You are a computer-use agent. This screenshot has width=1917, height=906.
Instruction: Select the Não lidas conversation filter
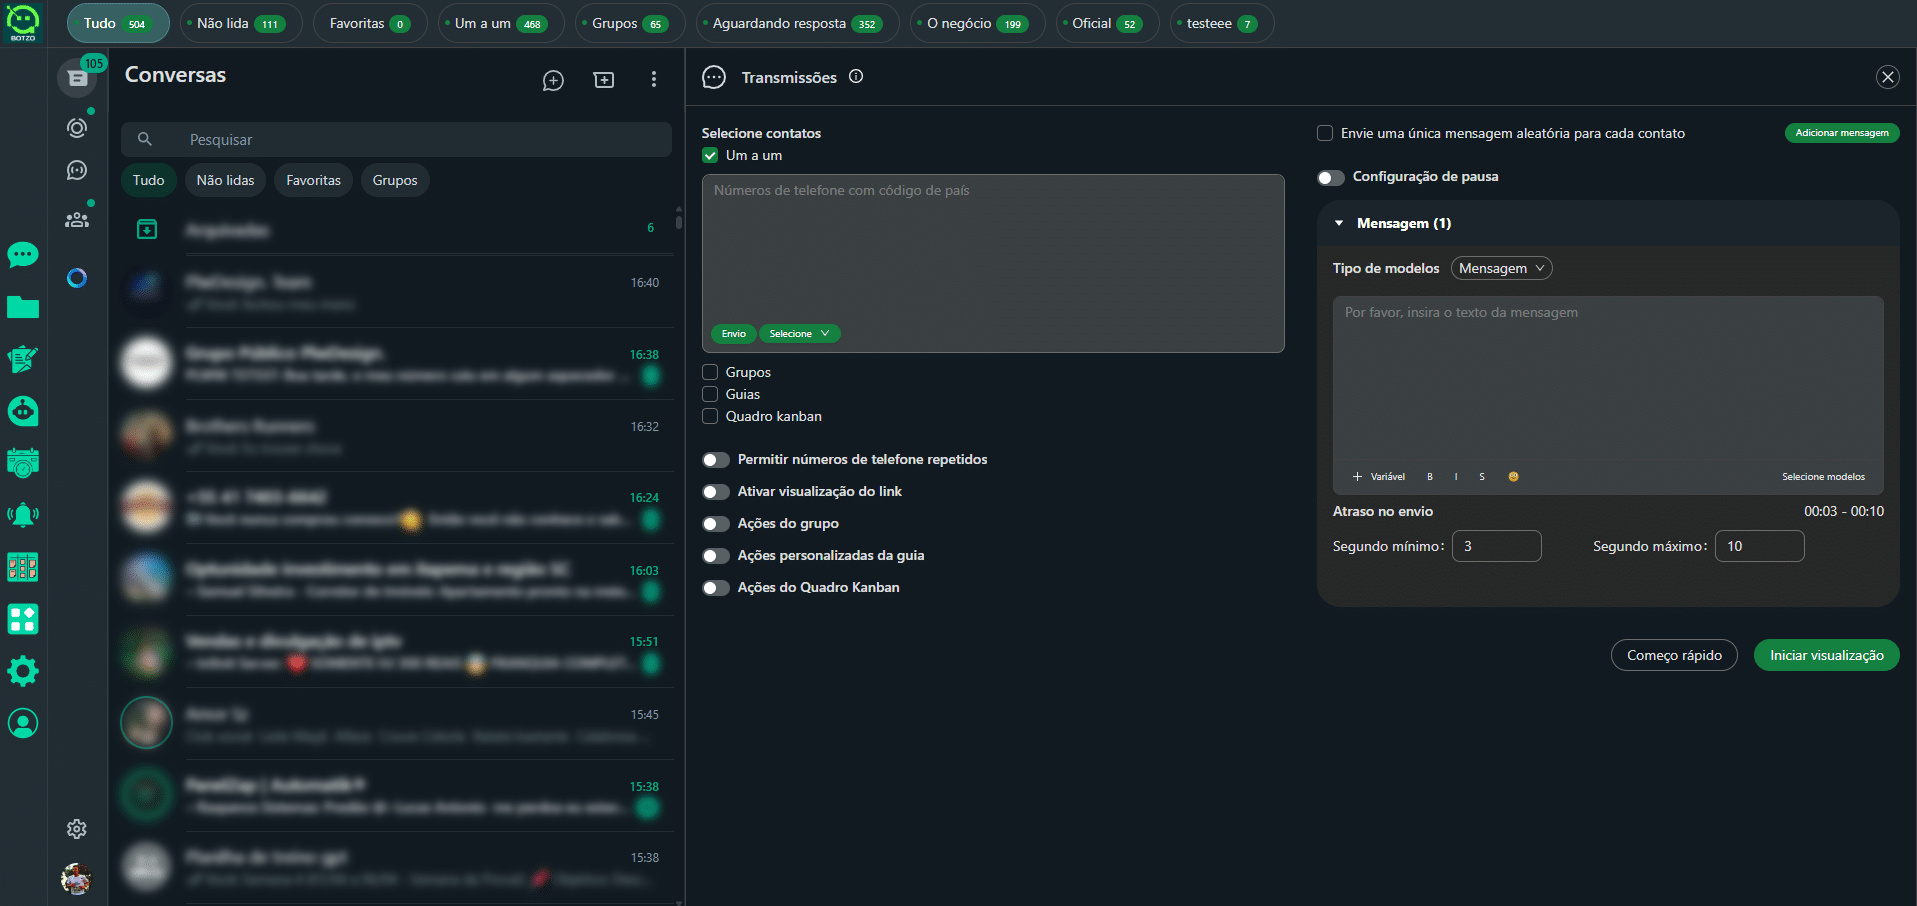[225, 180]
